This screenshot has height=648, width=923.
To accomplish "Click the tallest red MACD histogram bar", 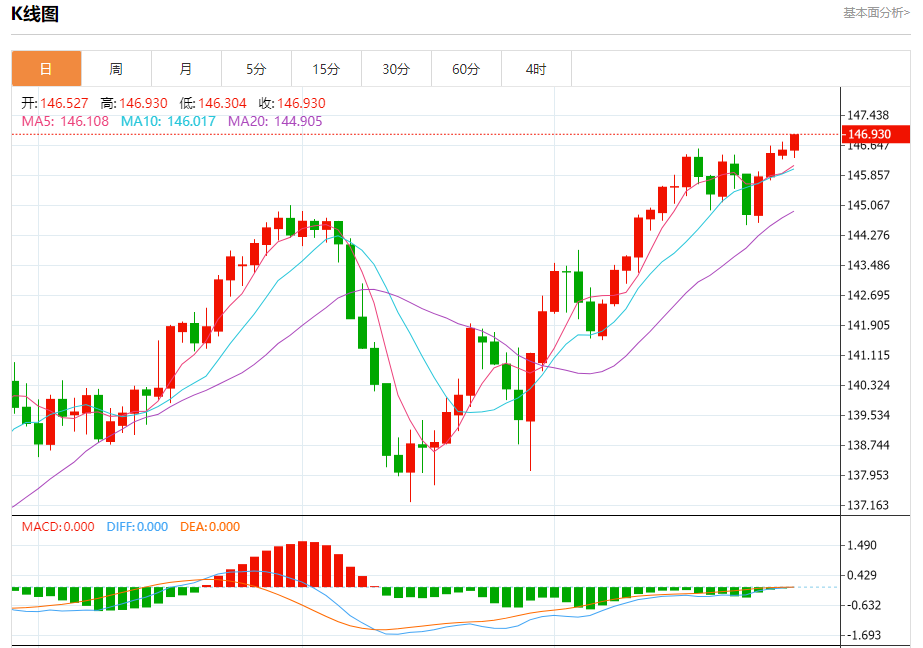I will pyautogui.click(x=303, y=564).
